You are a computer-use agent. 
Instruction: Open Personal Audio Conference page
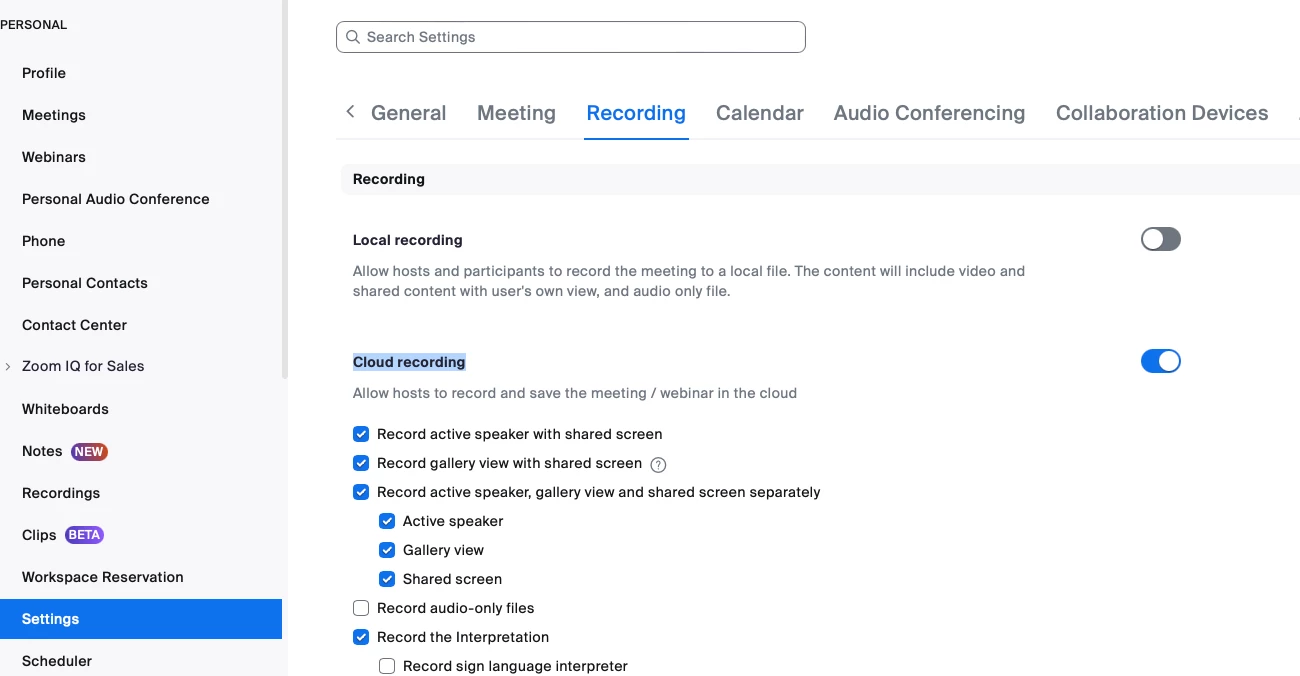click(x=116, y=199)
